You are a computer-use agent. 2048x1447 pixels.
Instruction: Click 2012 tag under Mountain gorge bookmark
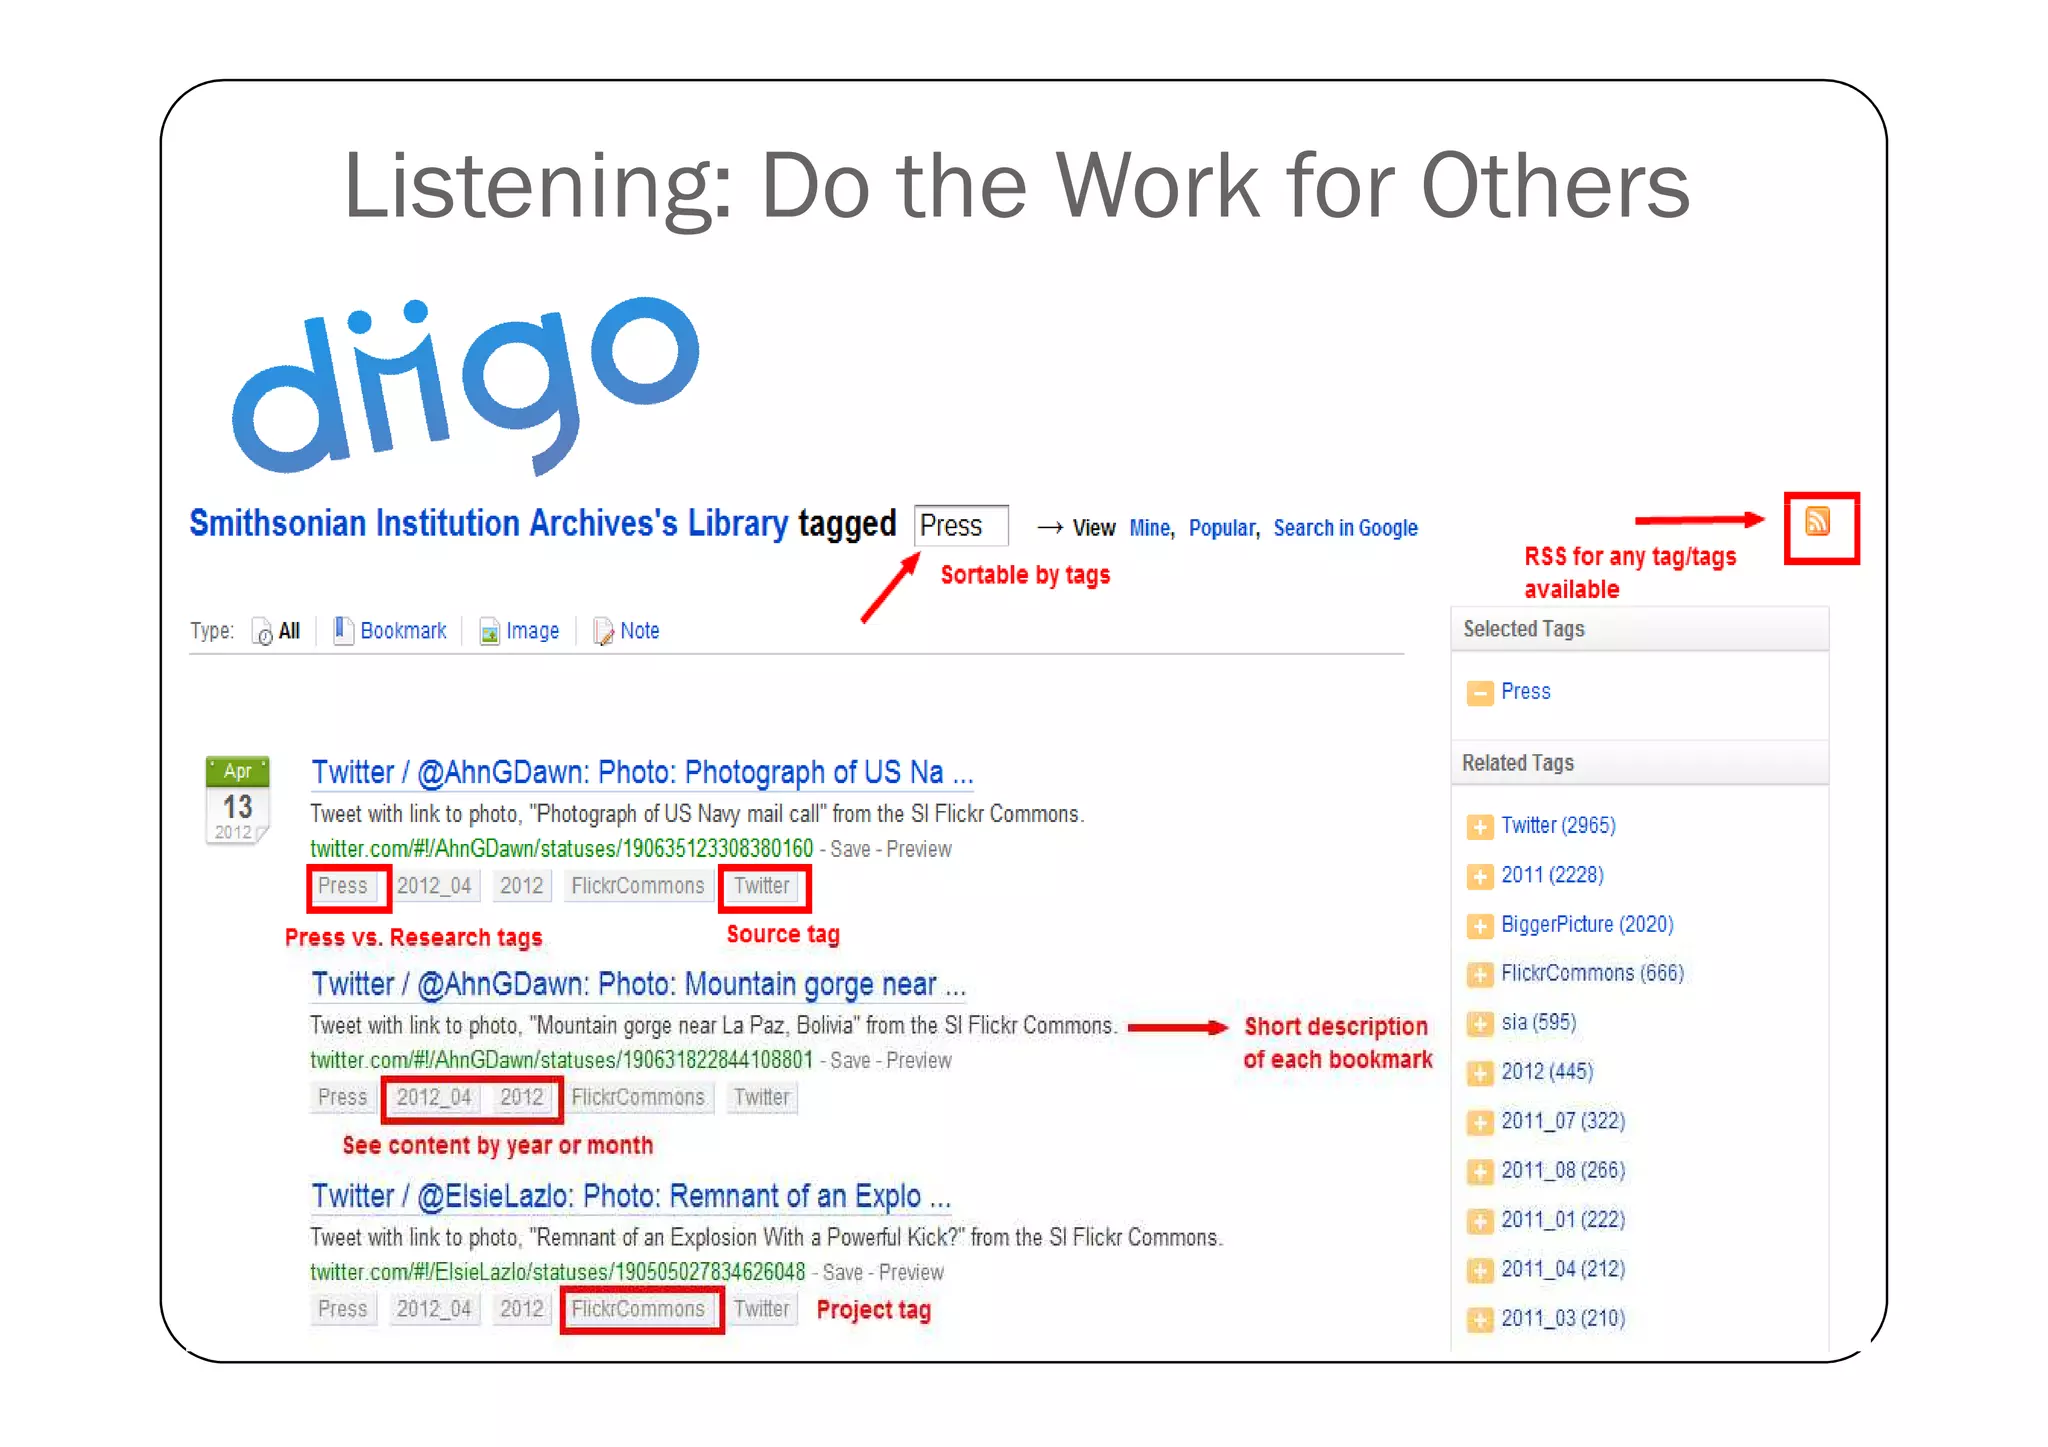tap(522, 1098)
